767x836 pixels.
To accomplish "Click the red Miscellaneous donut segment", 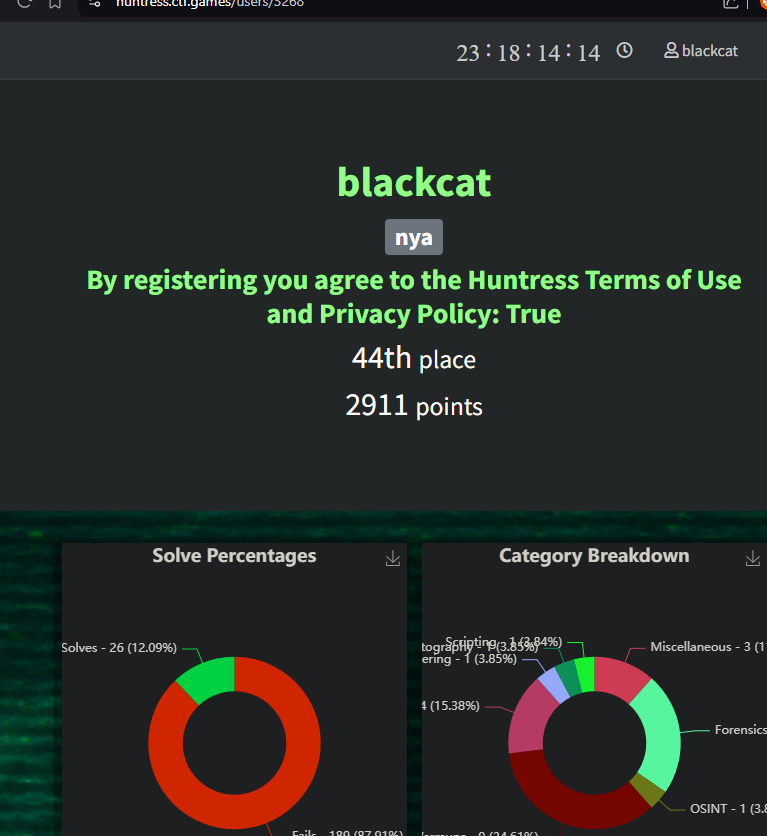I will (x=620, y=679).
